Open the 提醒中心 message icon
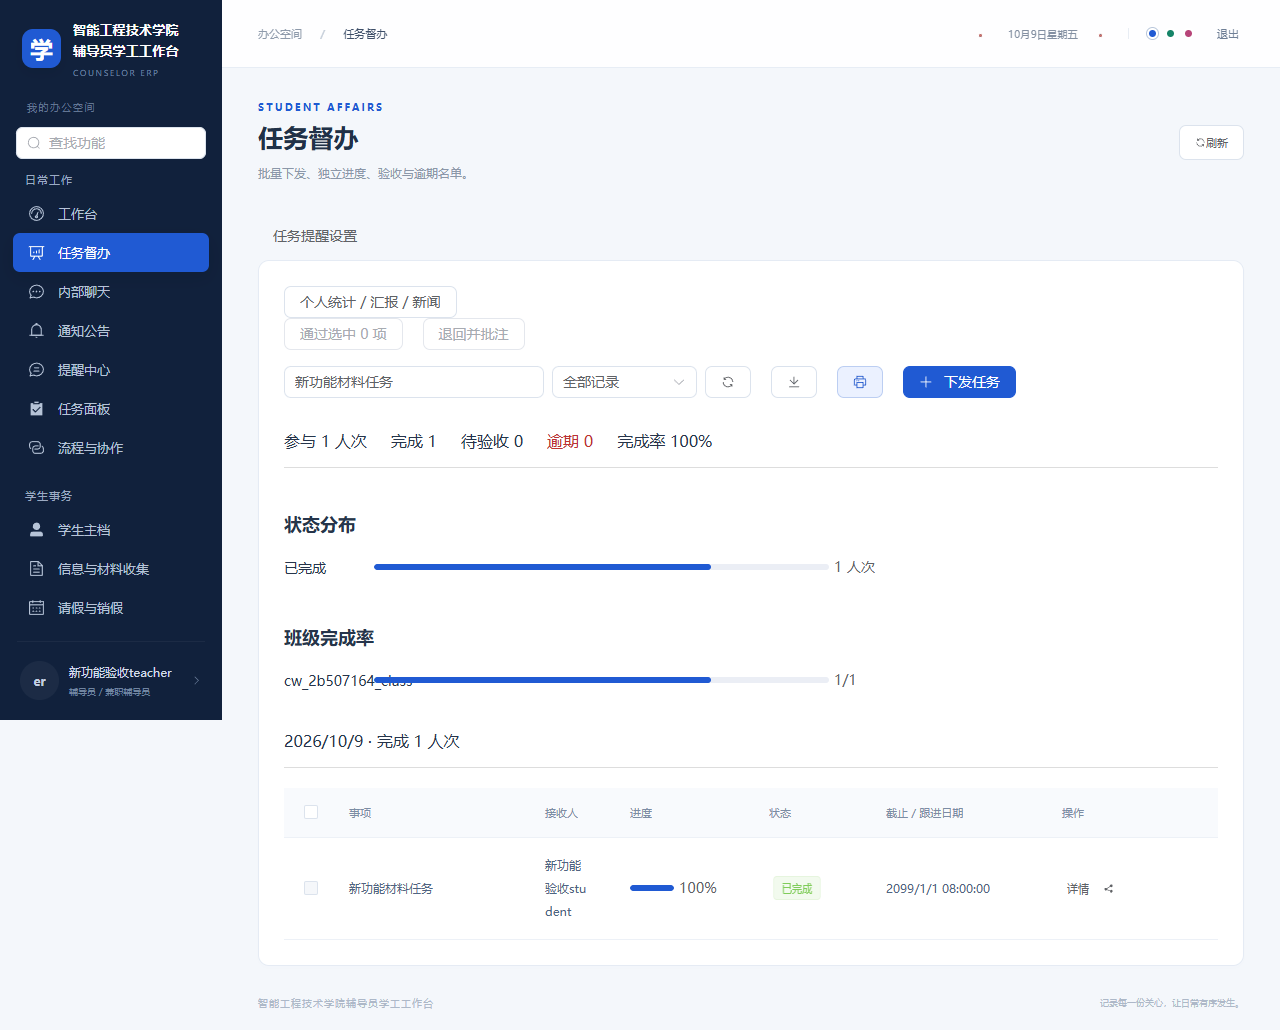This screenshot has width=1280, height=1030. (x=37, y=370)
